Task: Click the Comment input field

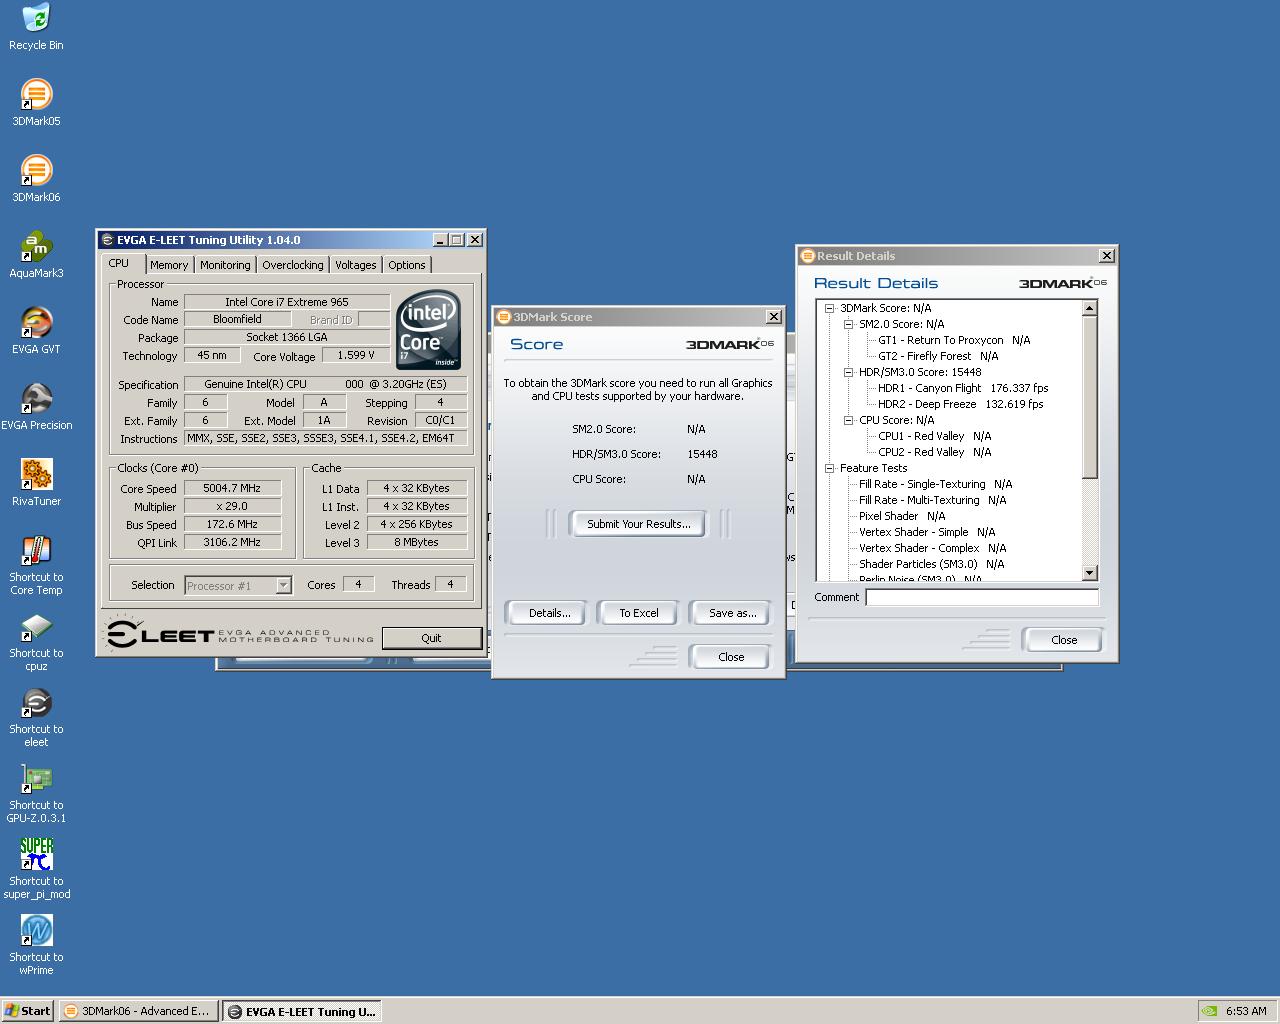Action: (982, 597)
